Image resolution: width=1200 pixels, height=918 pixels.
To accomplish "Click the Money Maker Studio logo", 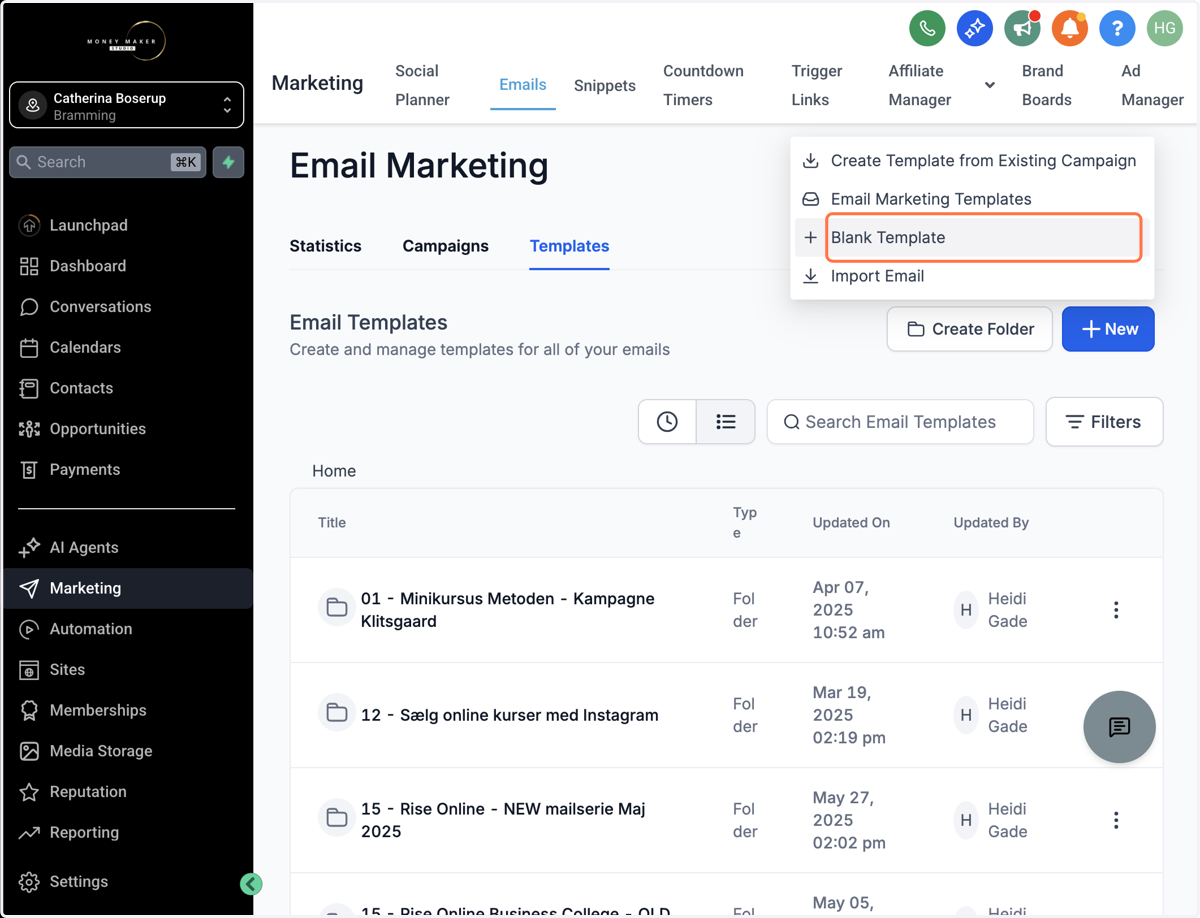I will pos(127,41).
